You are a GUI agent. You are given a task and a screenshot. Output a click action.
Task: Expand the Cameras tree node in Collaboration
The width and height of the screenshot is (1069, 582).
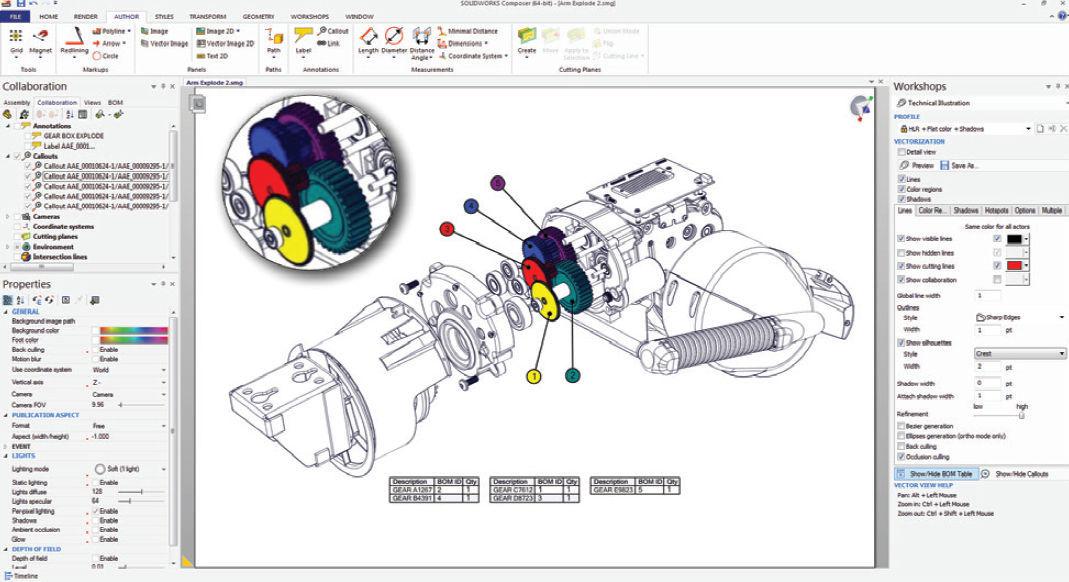coord(7,215)
